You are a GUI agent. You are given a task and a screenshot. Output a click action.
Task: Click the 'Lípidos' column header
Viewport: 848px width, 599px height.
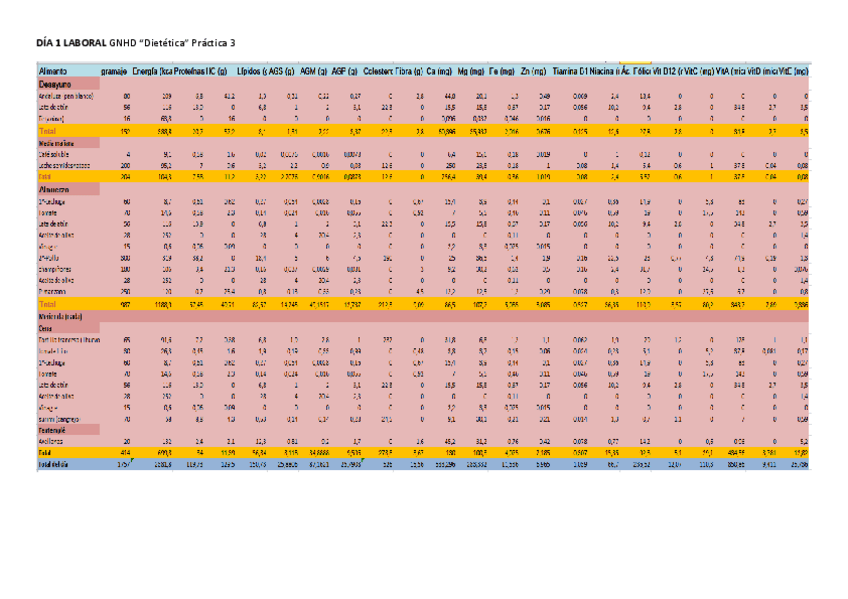252,71
